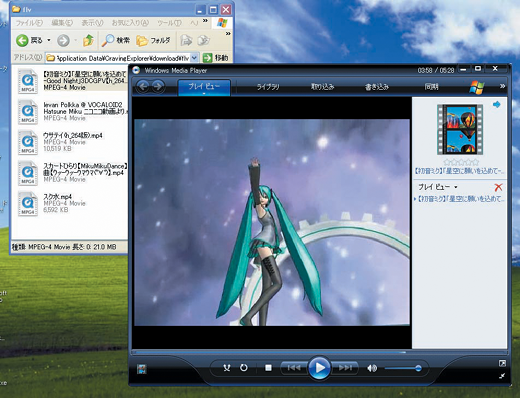
Task: Click the MPG4 icon of スク水 file
Action: 28,203
